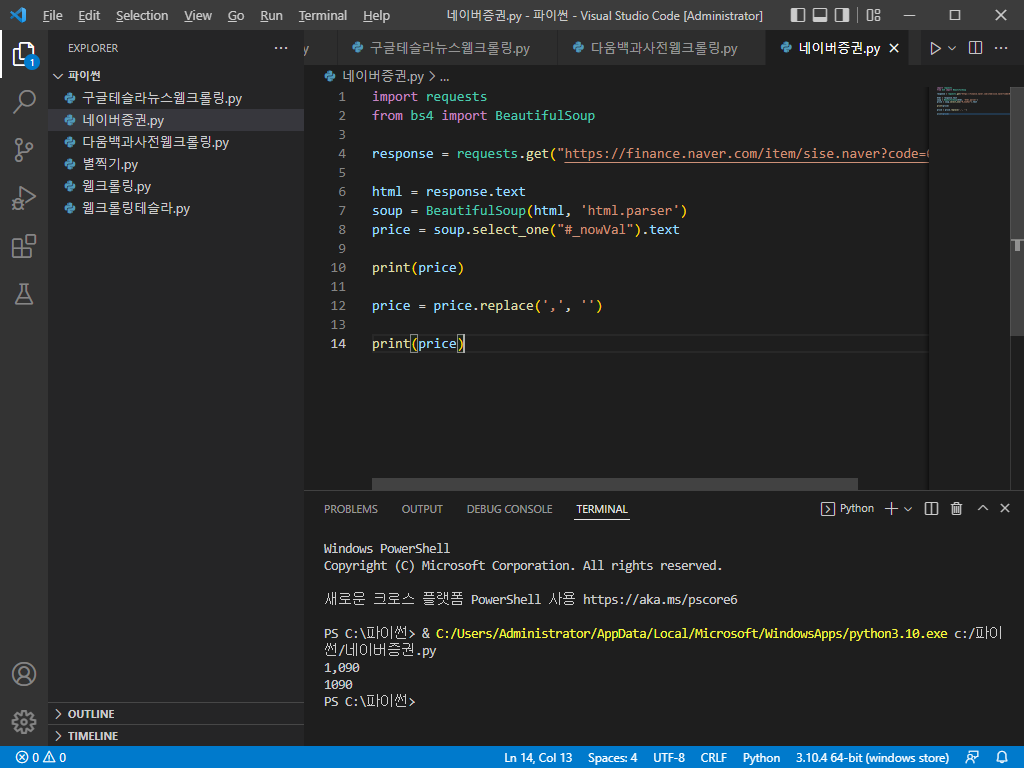Open the Terminal menu

point(323,15)
